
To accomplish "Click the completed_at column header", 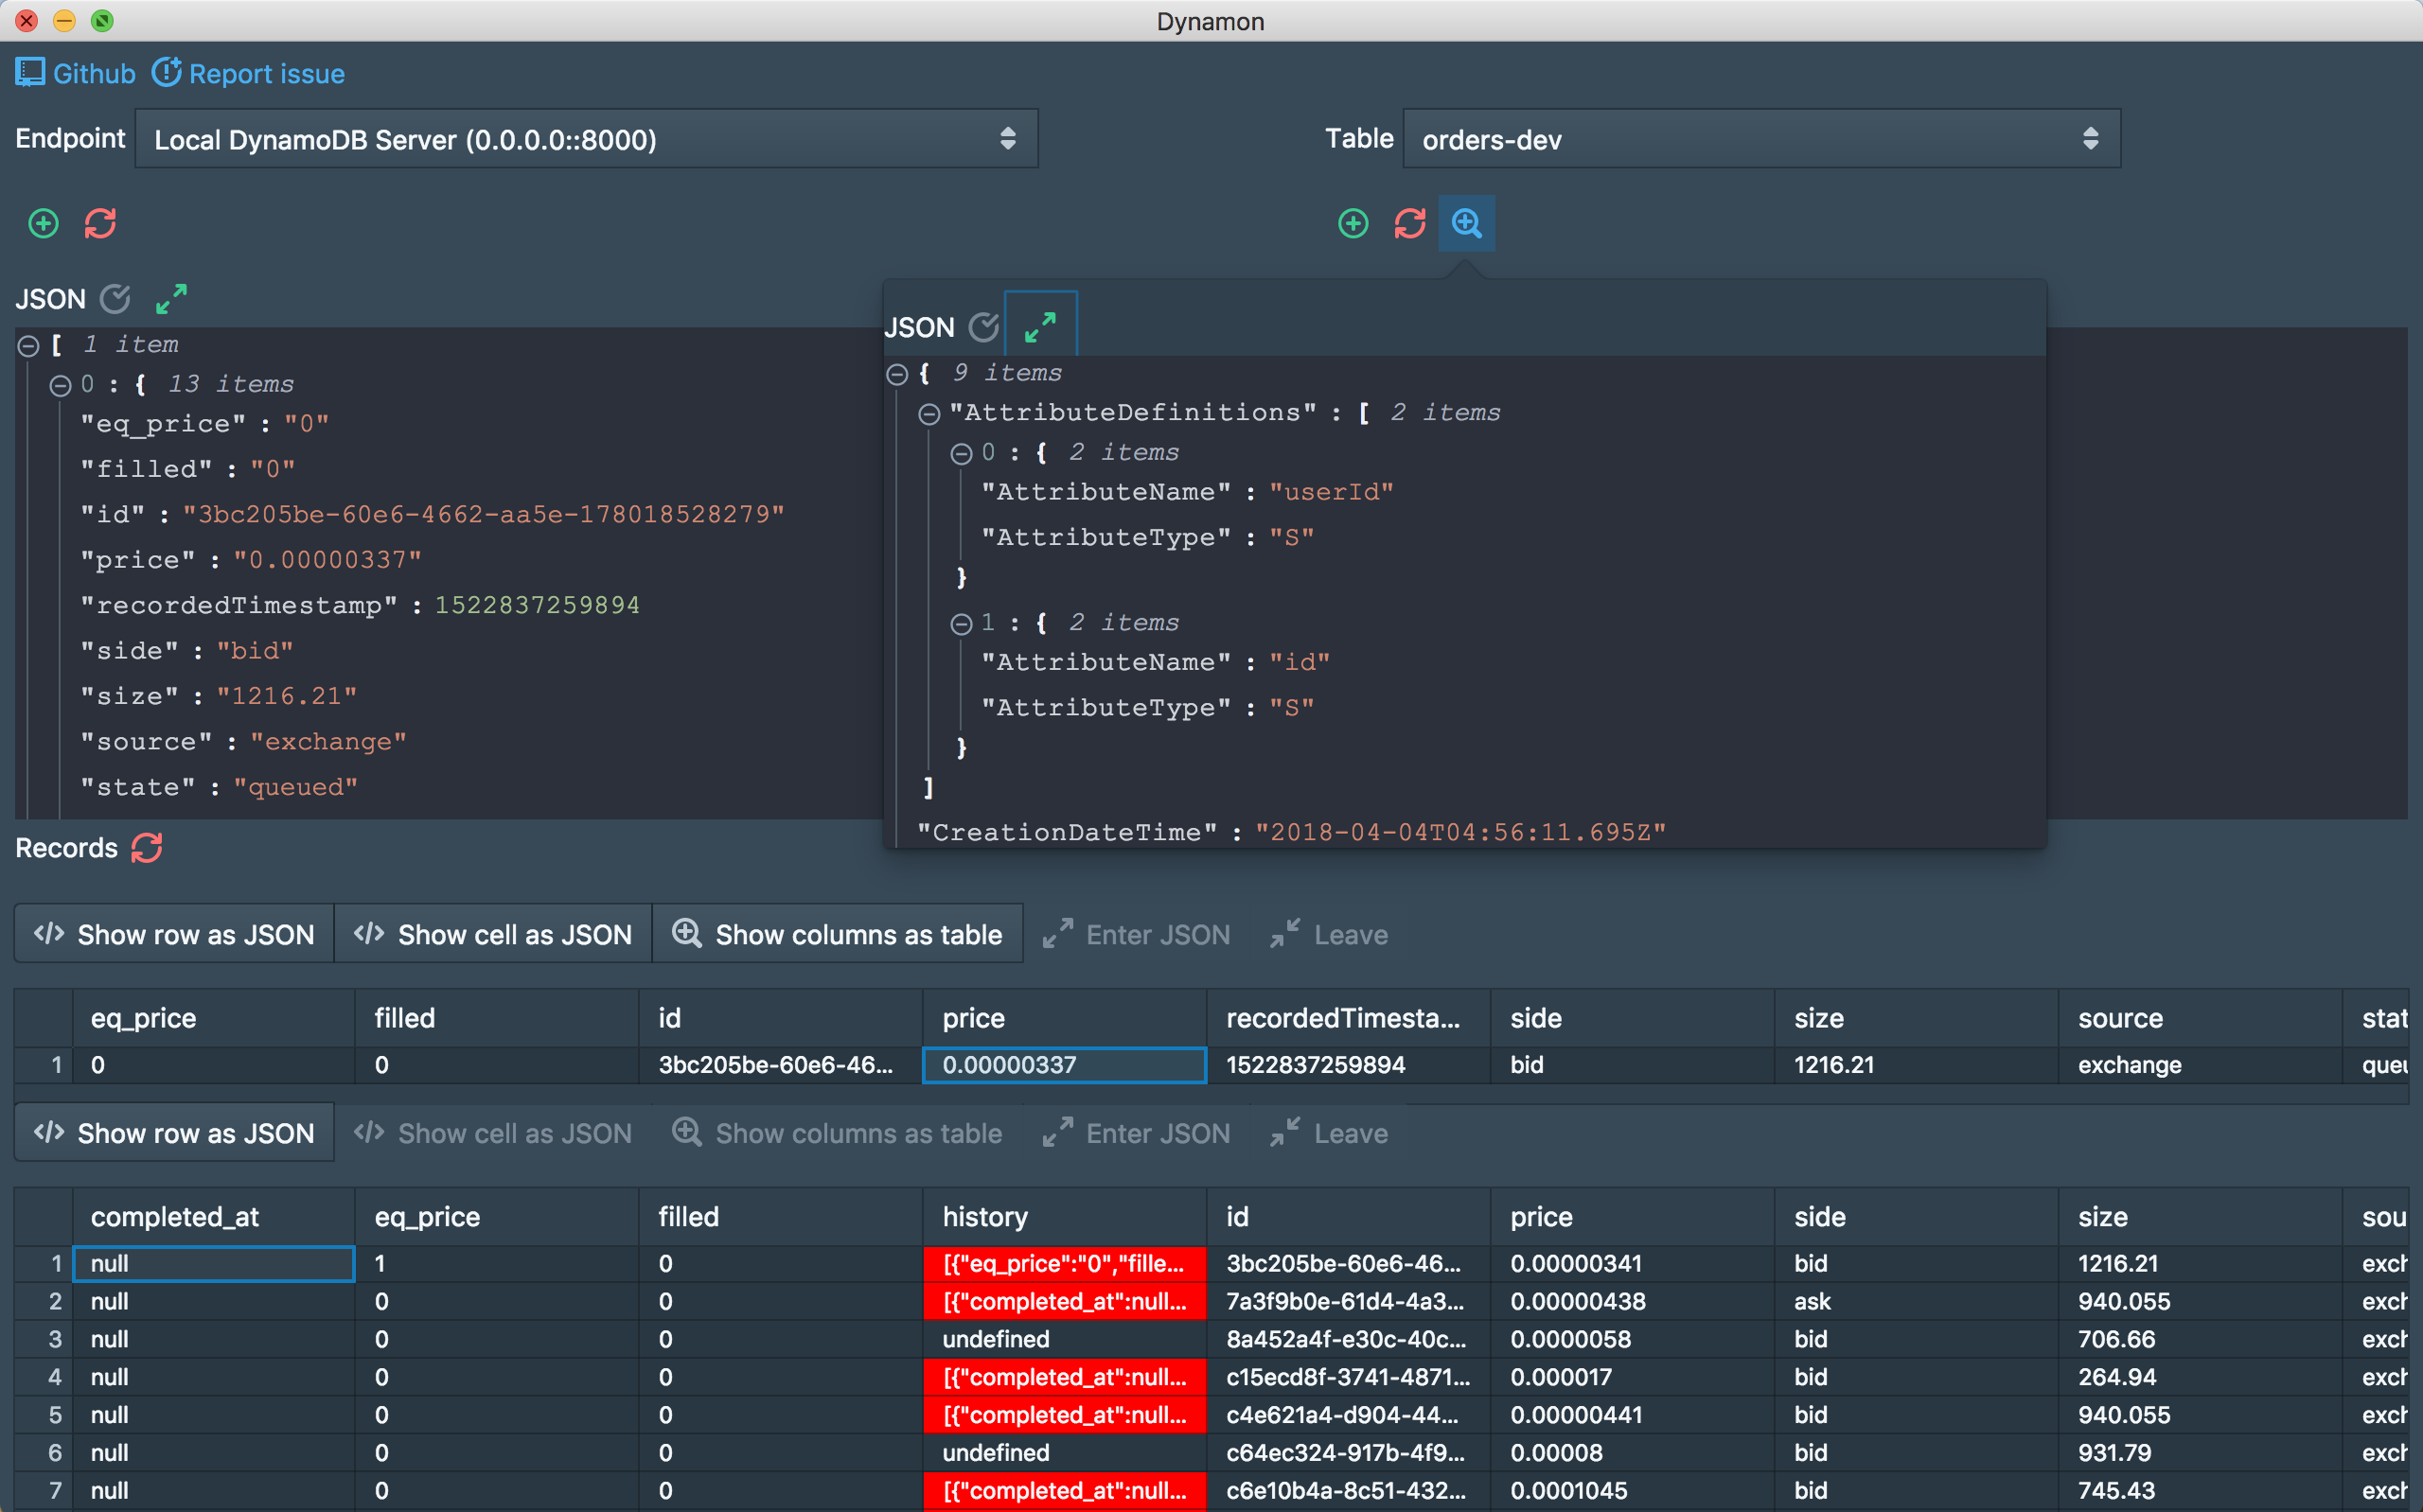I will [x=214, y=1217].
